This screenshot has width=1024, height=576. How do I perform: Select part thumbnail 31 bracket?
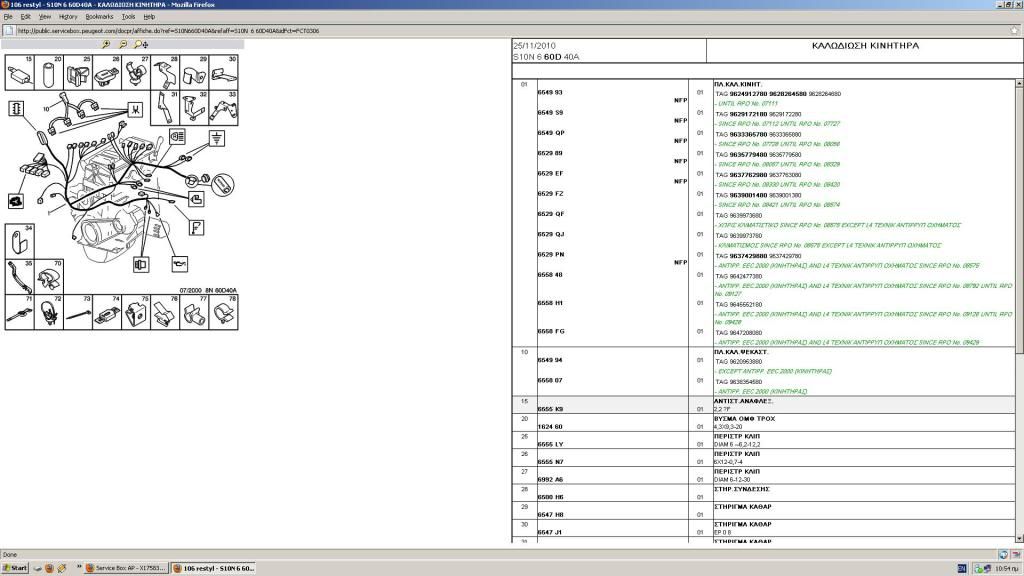(165, 108)
